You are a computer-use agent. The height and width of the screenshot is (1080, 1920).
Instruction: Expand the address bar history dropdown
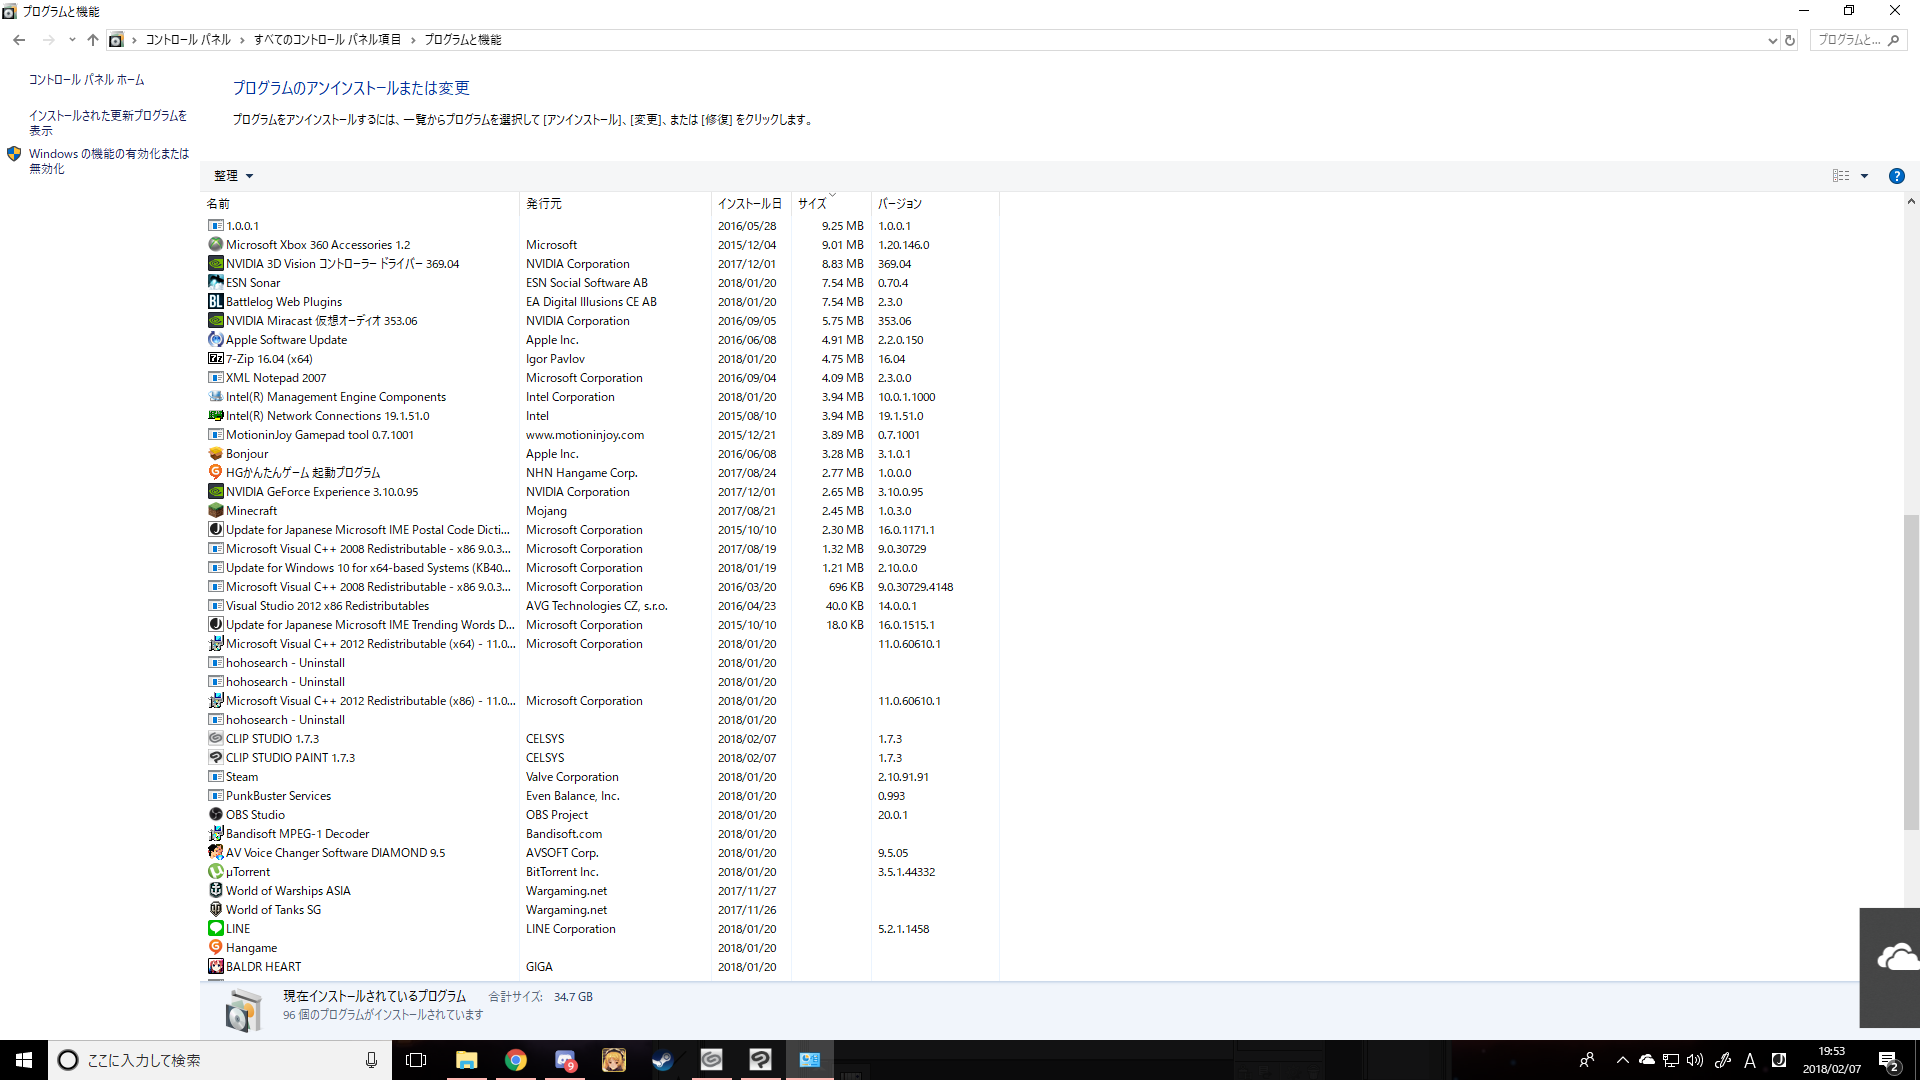[x=1772, y=40]
